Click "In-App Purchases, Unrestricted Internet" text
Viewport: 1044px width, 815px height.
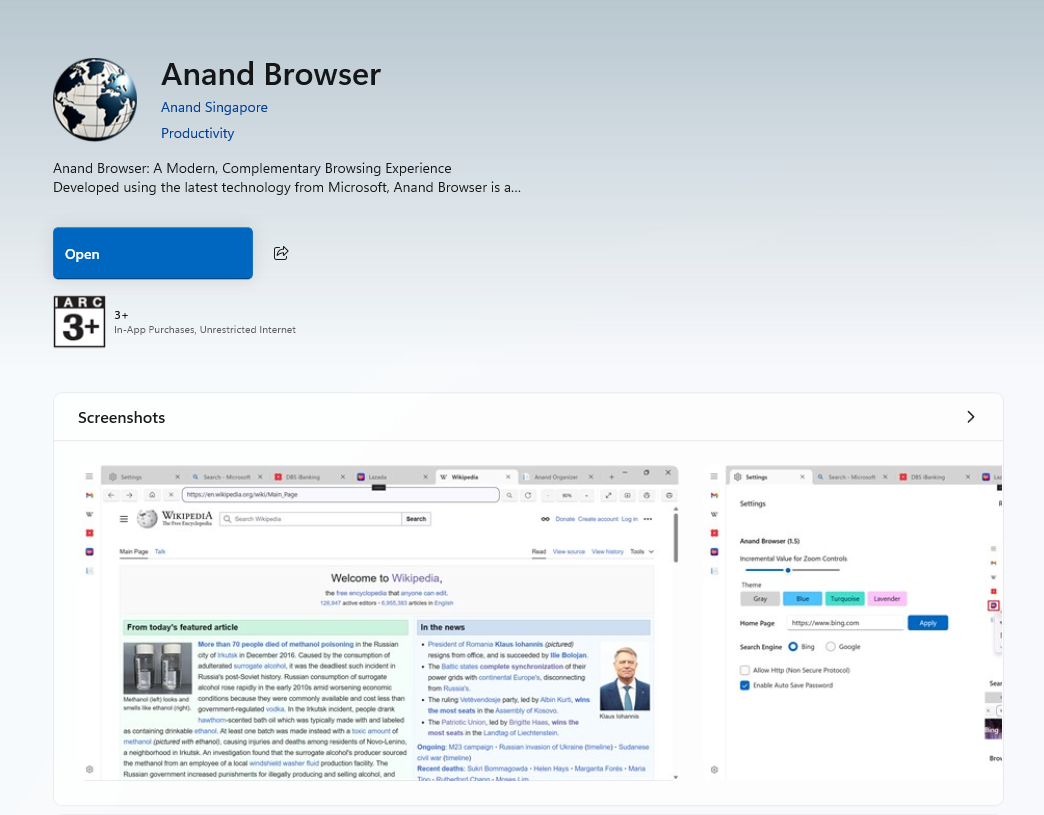click(204, 330)
